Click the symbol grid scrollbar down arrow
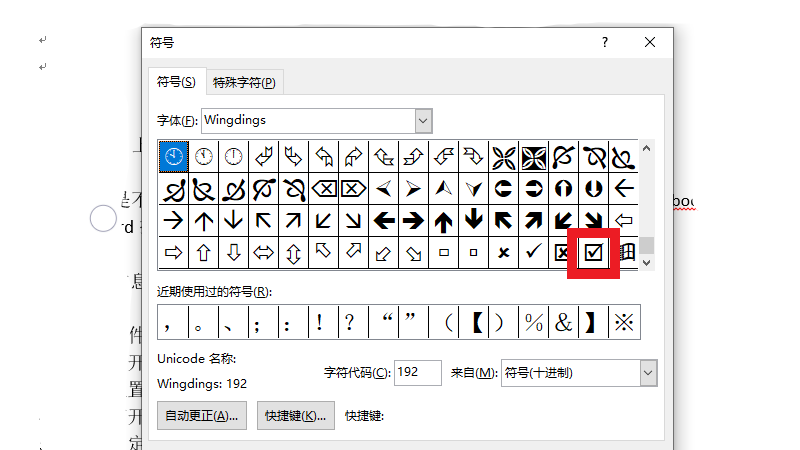Screen dimensions: 800x450 [x=646, y=262]
